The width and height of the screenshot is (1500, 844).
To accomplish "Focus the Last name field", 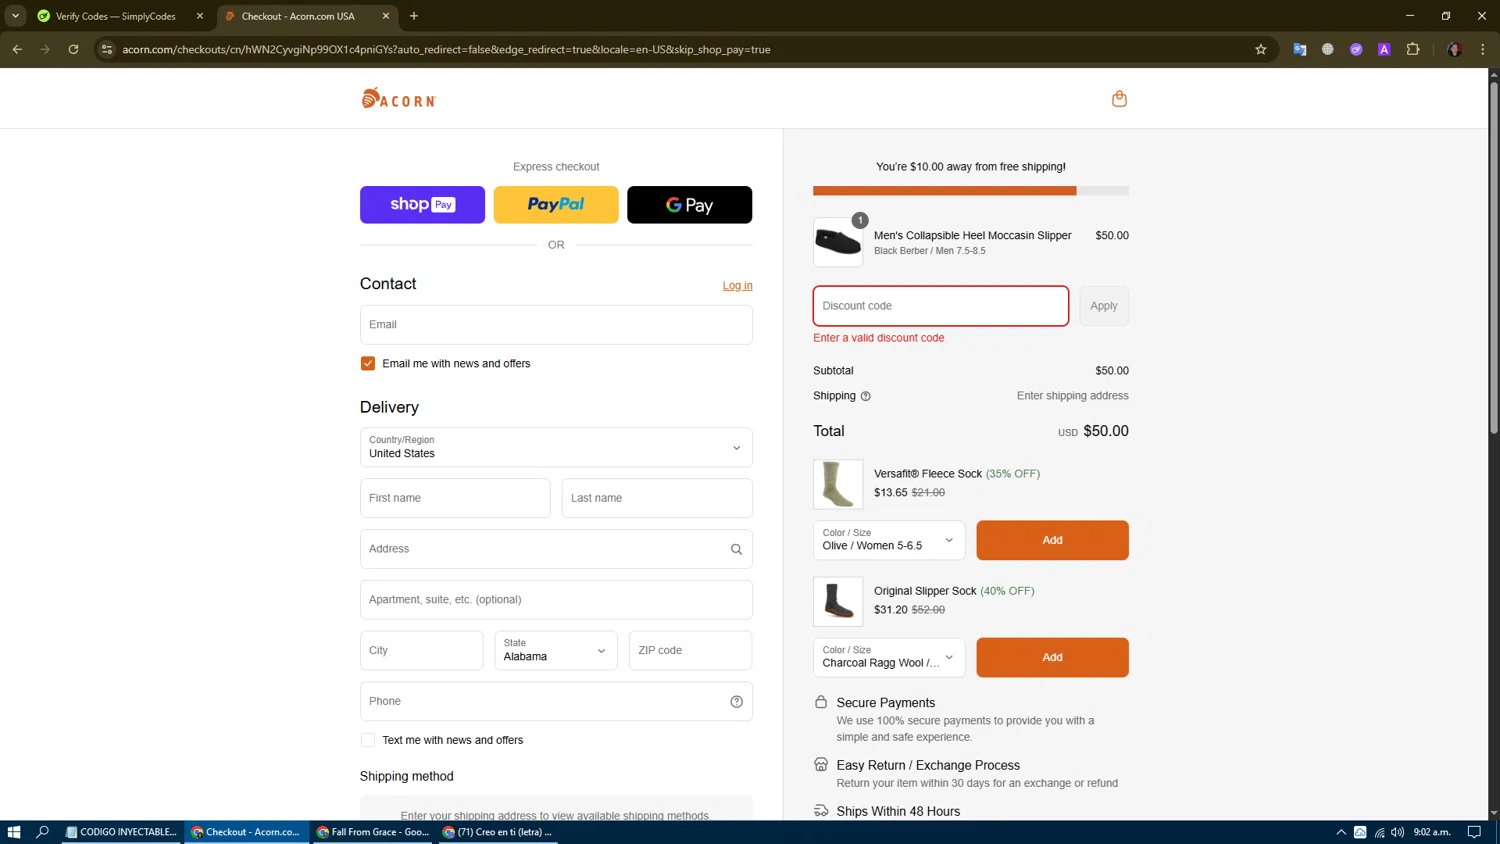I will (657, 498).
